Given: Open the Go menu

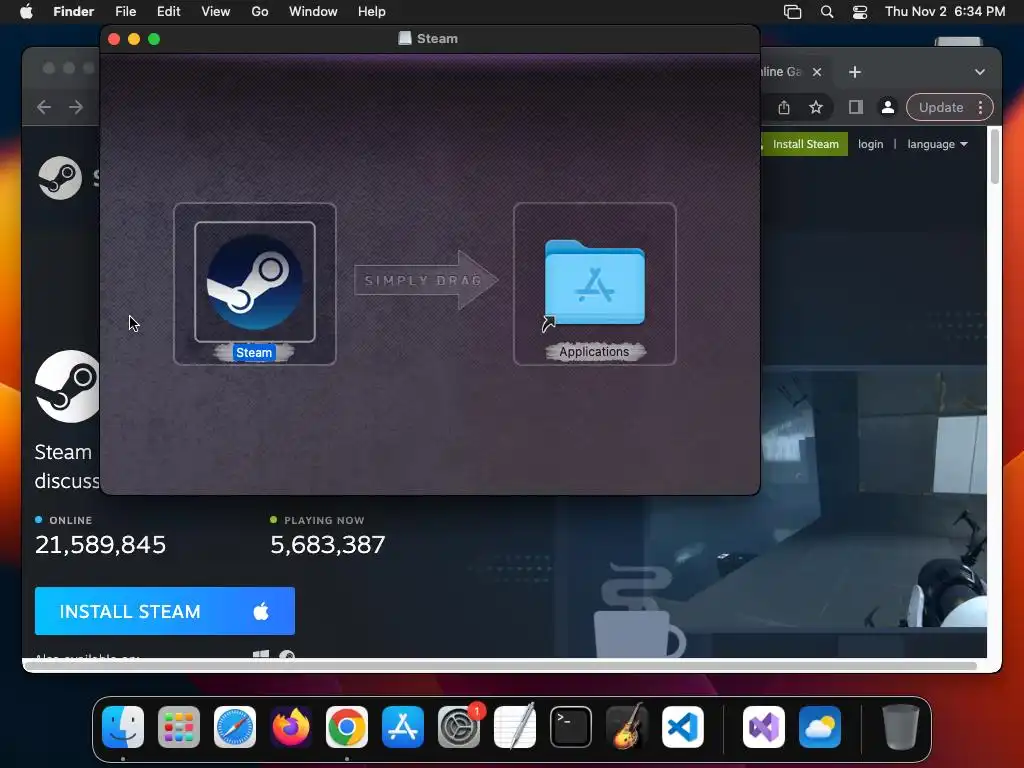Looking at the screenshot, I should (x=260, y=12).
